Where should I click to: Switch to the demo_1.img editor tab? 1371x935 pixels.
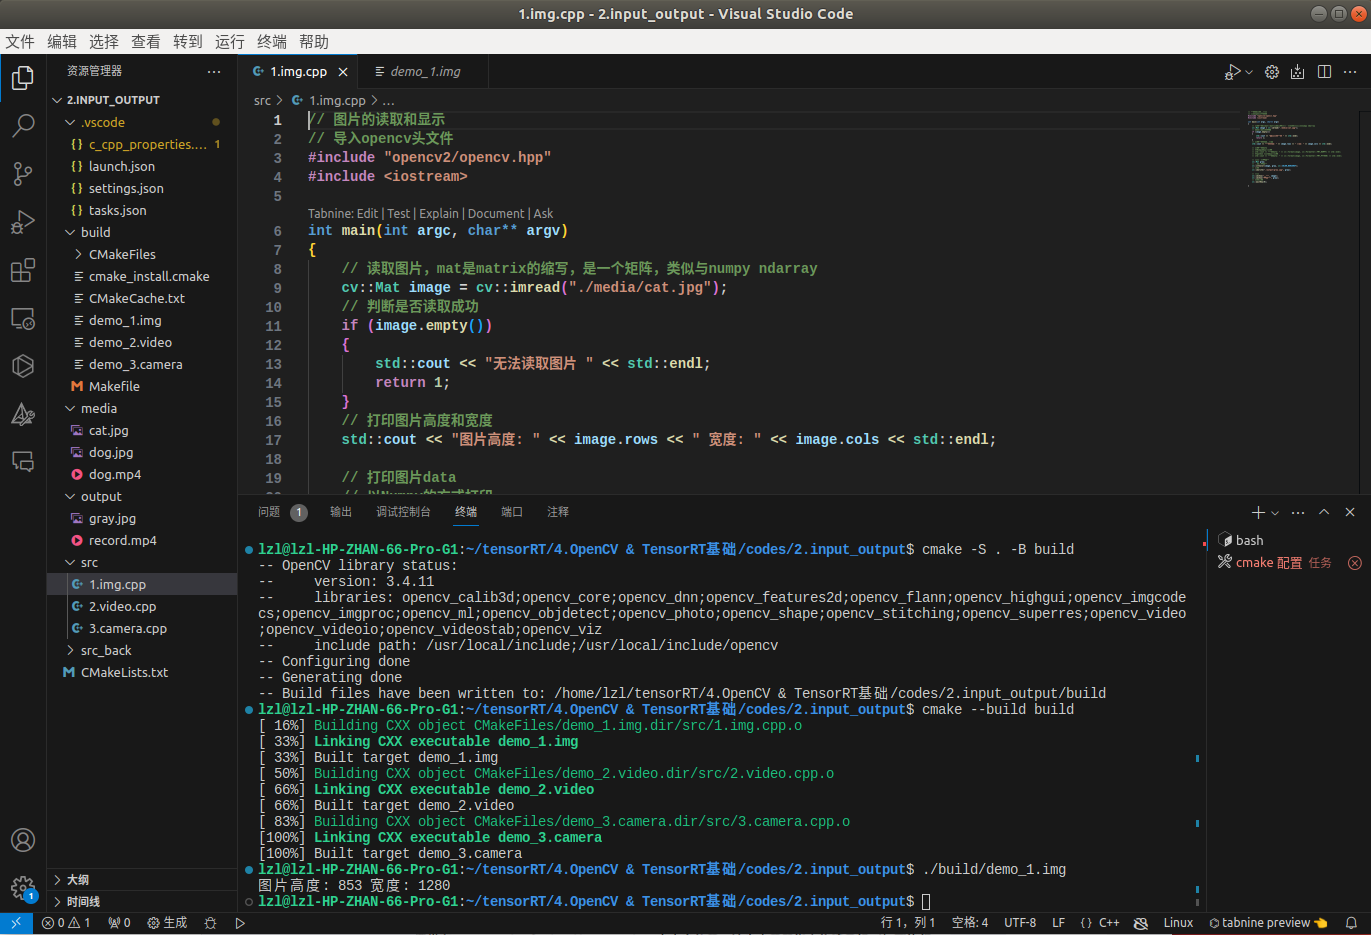click(424, 72)
